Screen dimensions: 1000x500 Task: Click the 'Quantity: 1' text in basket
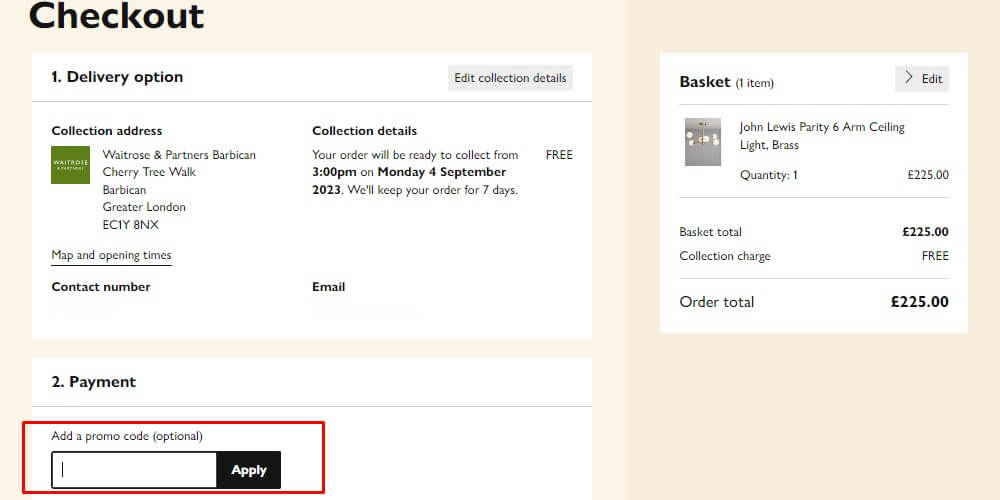pyautogui.click(x=768, y=175)
